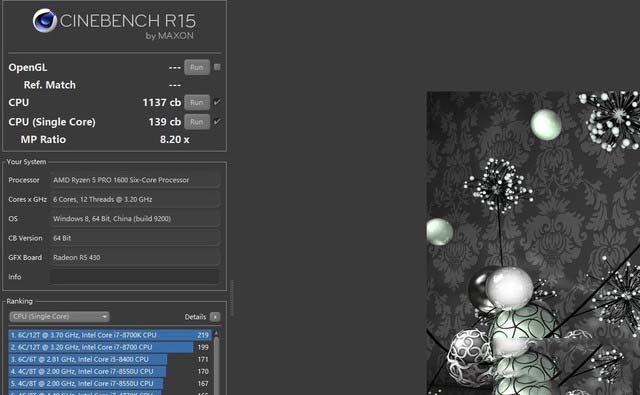Open the ranking type dropdown
Image resolution: width=640 pixels, height=395 pixels.
(x=59, y=317)
